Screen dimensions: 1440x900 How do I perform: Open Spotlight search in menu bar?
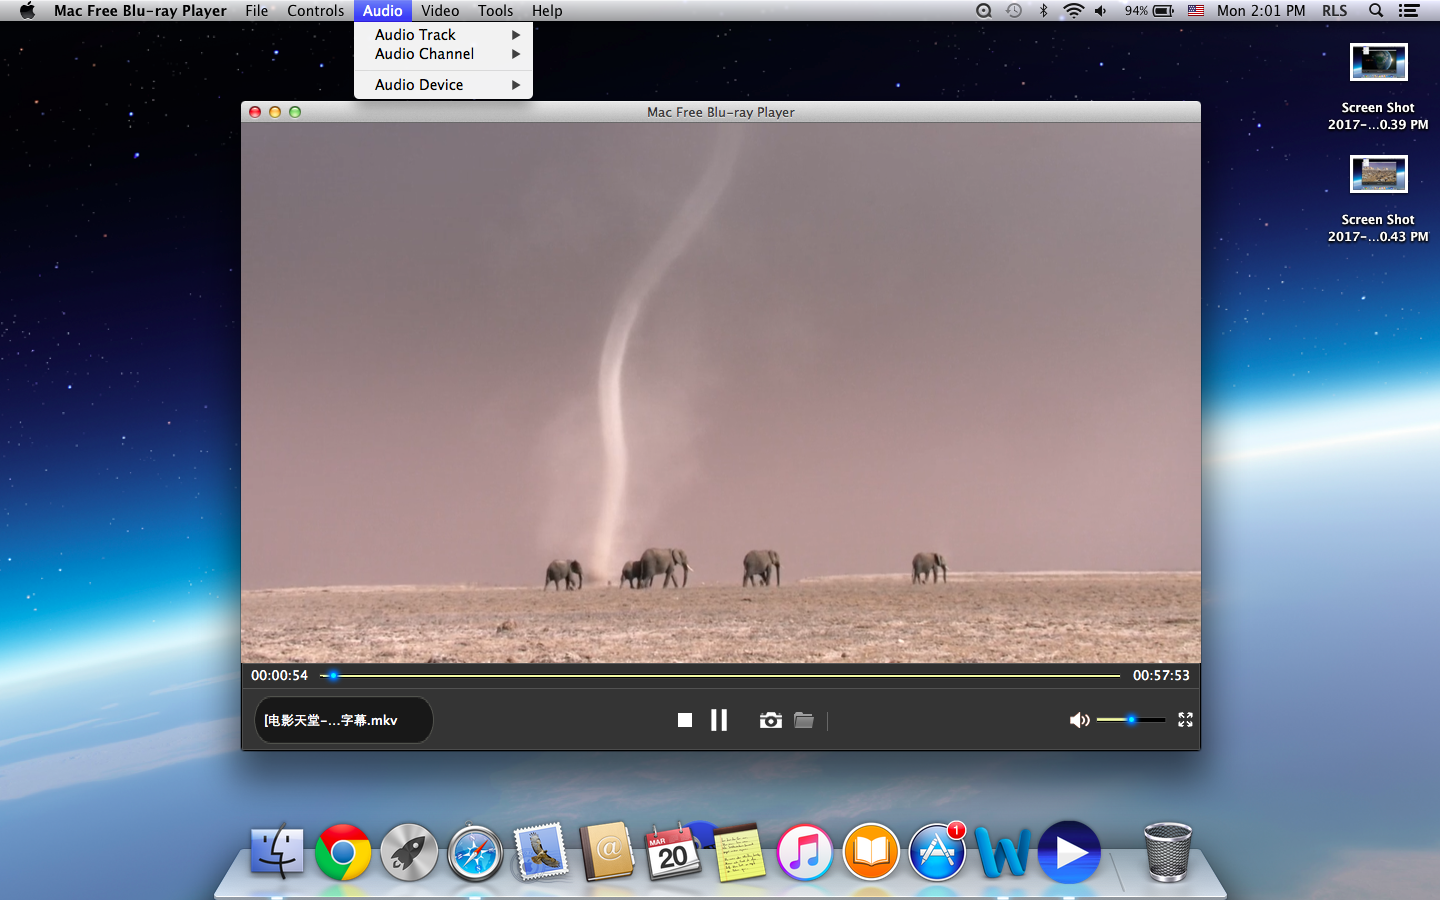[x=1376, y=11]
